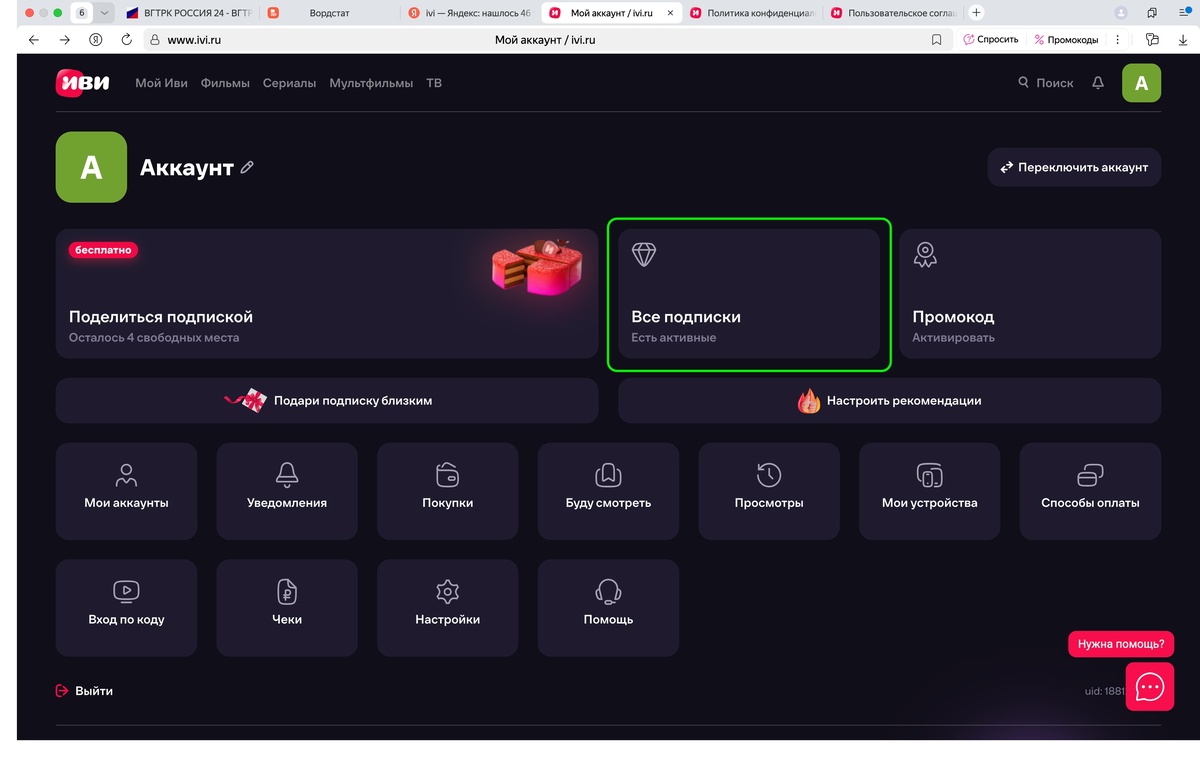Image resolution: width=1200 pixels, height=760 pixels.
Task: Click the Иви logo
Action: (x=82, y=83)
